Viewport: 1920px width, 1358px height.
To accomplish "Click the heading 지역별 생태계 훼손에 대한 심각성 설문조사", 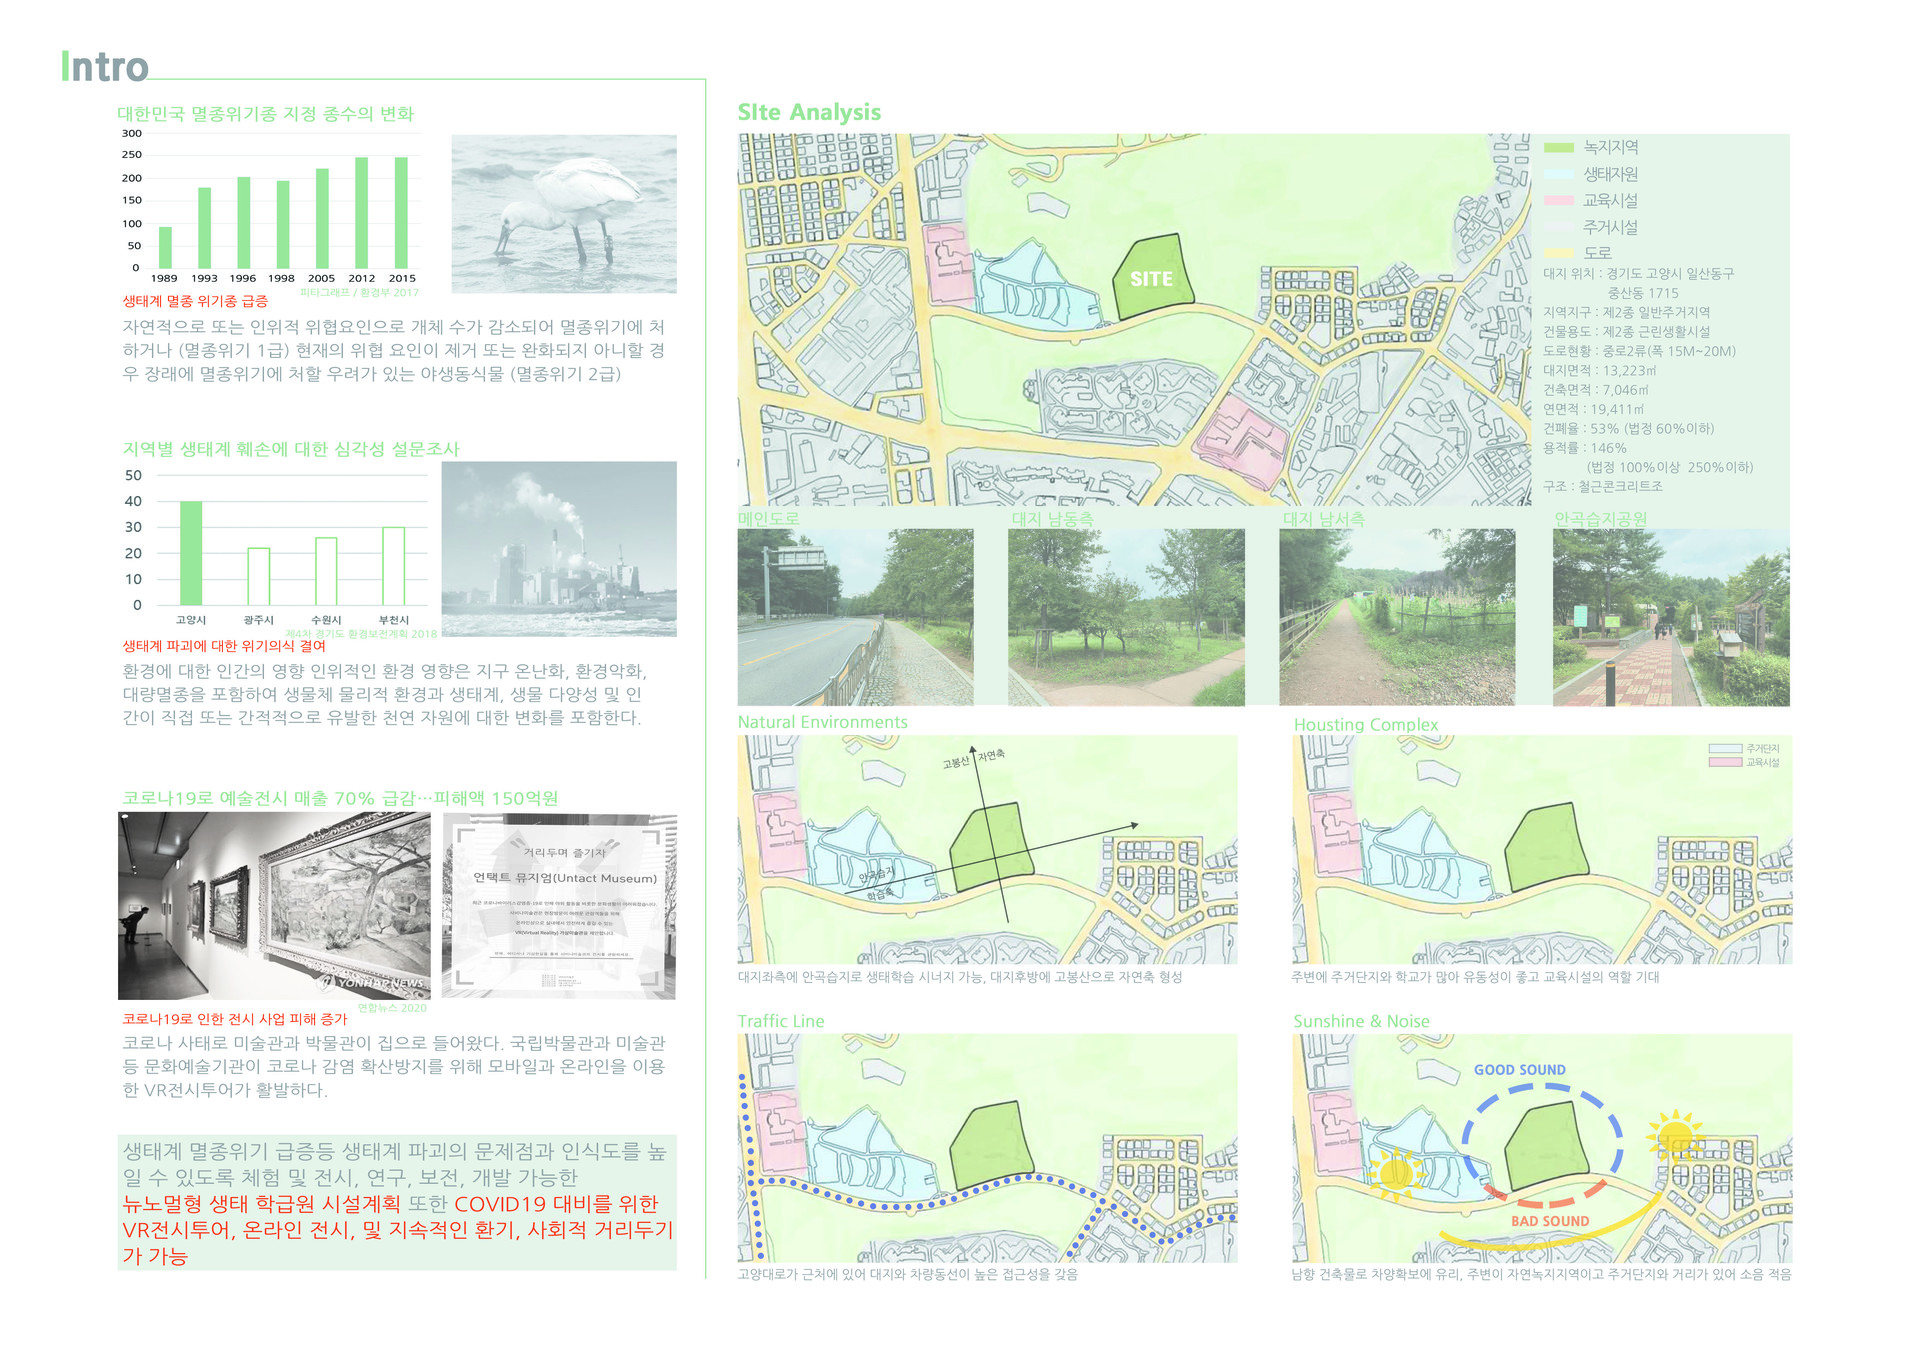I will coord(291,449).
